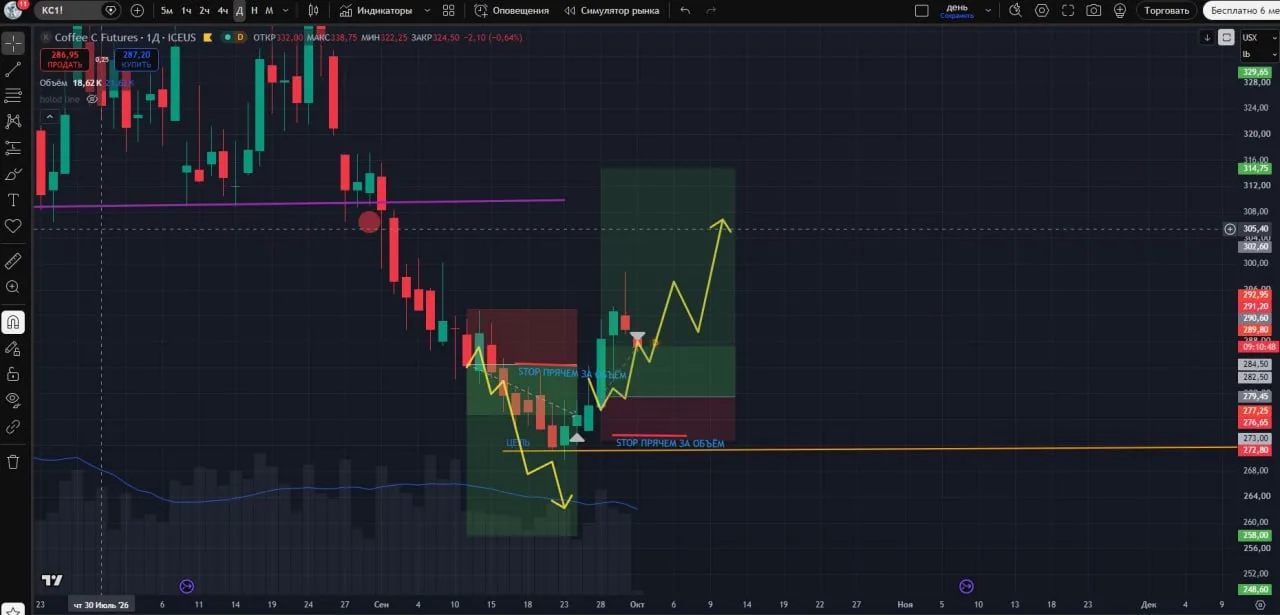This screenshot has width=1280, height=615.
Task: Click the undo arrow
Action: coord(685,10)
